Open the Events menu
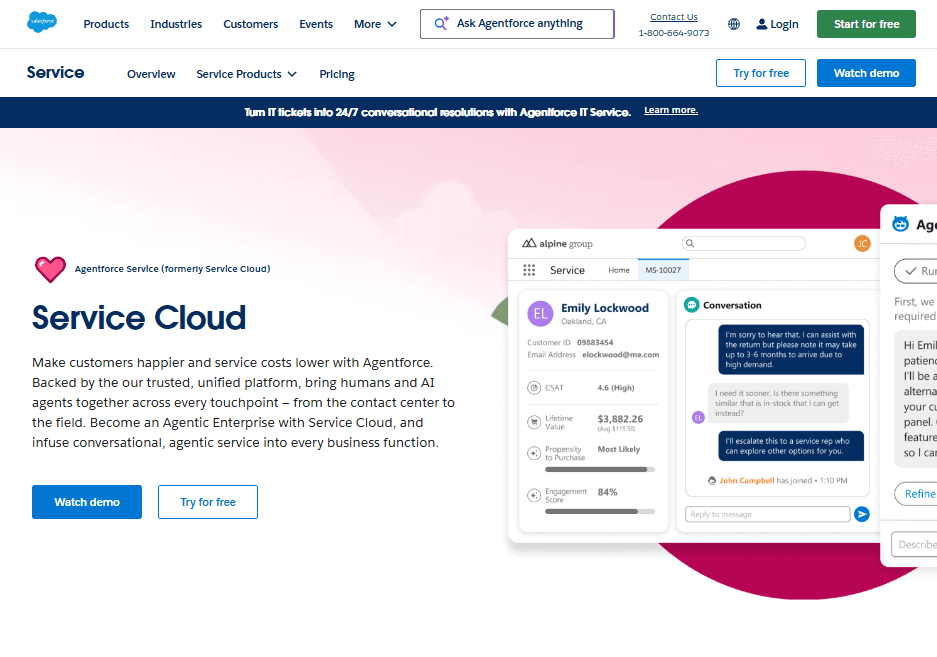937x657 pixels. tap(316, 24)
